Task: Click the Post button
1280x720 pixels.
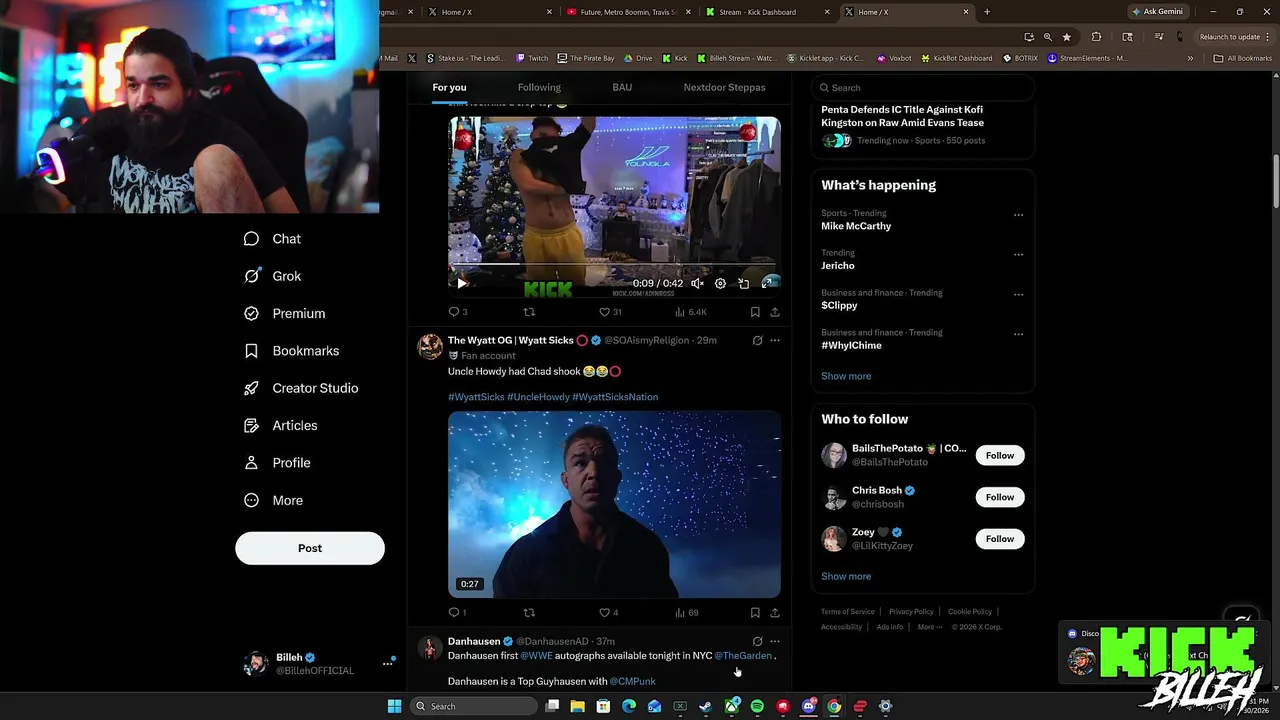Action: [310, 548]
